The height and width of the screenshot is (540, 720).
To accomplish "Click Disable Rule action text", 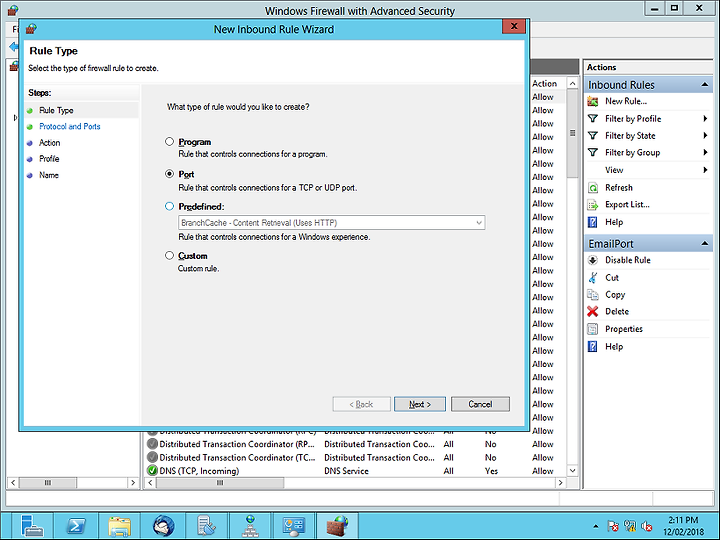I will pos(628,260).
